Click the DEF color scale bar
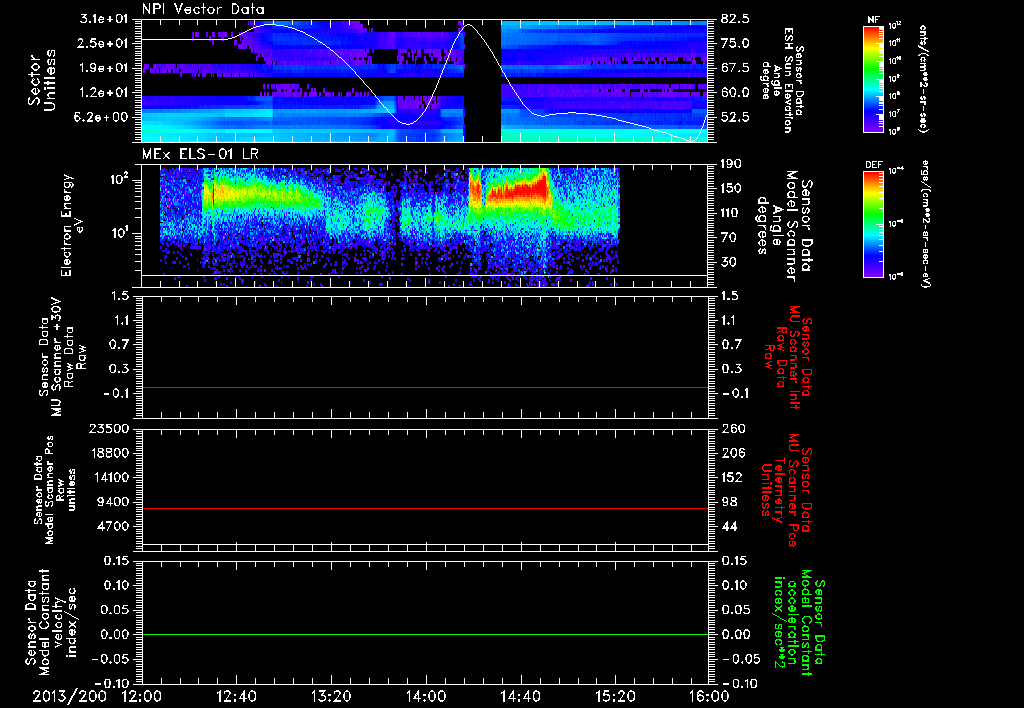The image size is (1024, 708). pyautogui.click(x=873, y=224)
